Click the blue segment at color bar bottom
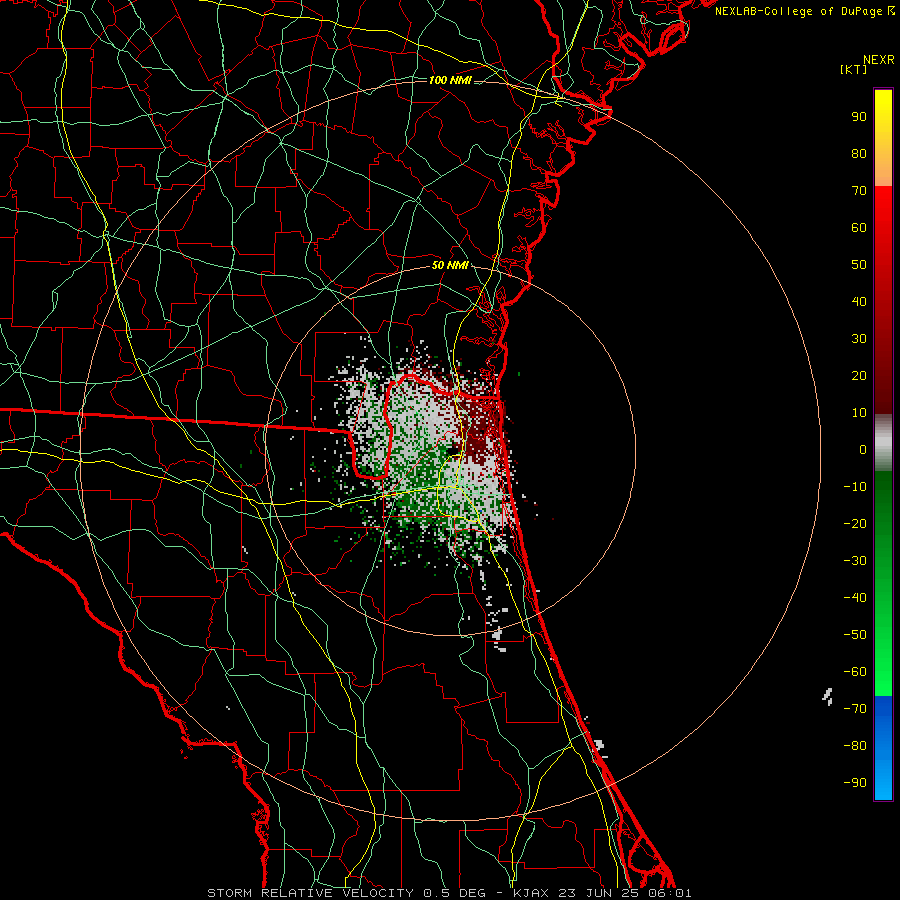This screenshot has height=900, width=900. tap(883, 748)
